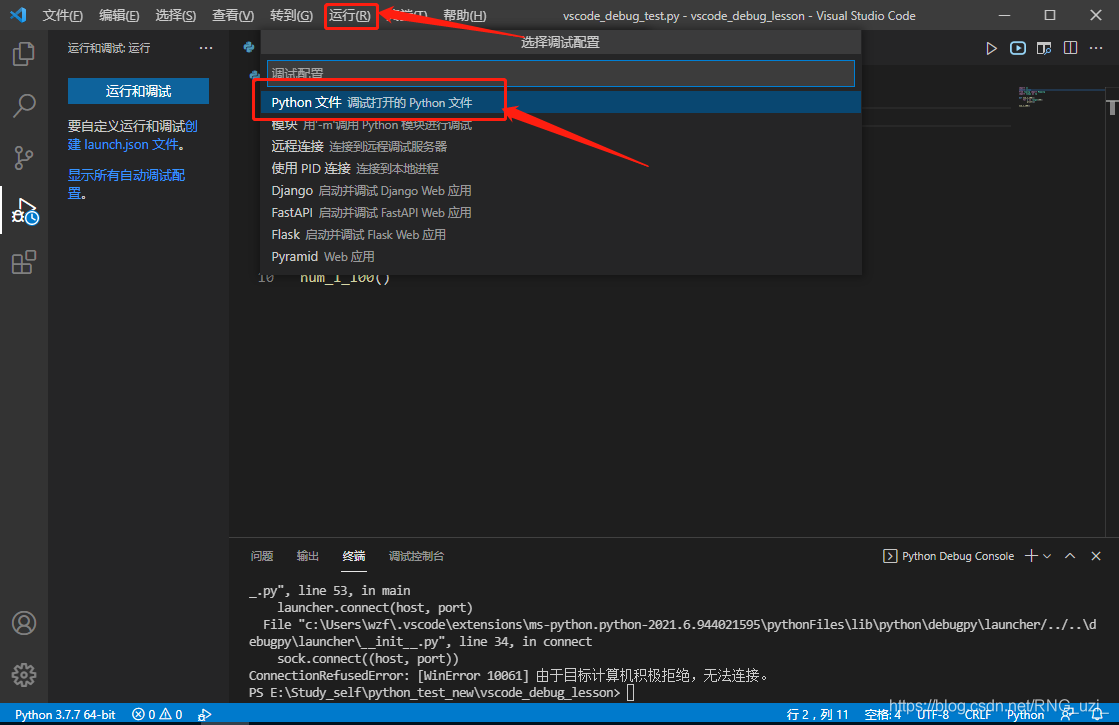Choose 使用 PID 连接 configuration
The image size is (1119, 725).
[x=560, y=168]
